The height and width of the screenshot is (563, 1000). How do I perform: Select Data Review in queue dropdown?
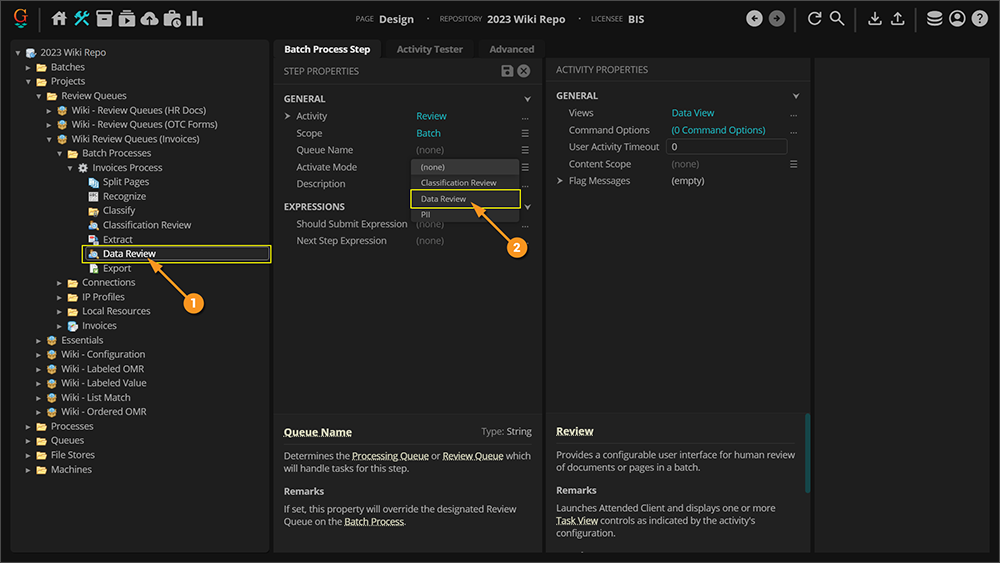(444, 199)
